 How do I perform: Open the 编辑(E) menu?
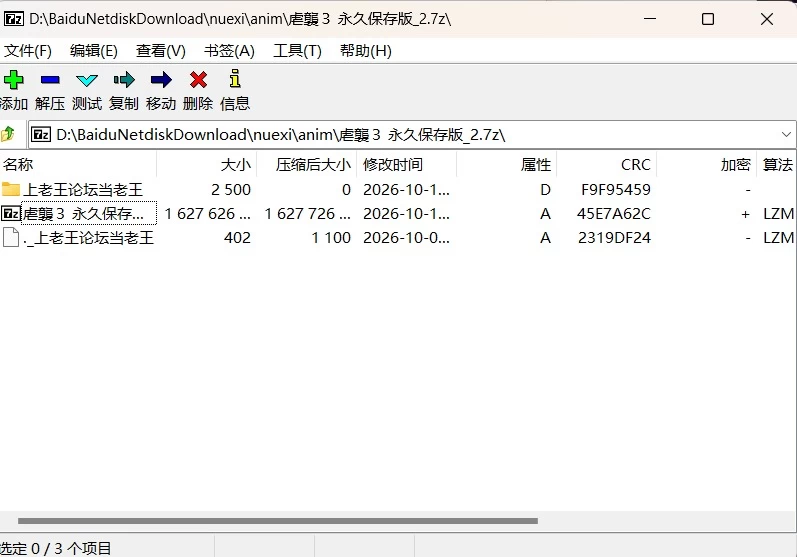point(94,51)
